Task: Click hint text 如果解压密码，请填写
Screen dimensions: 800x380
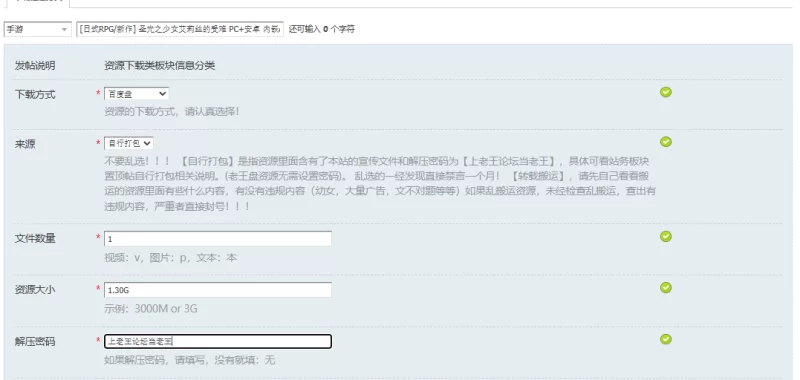Action: (156, 360)
